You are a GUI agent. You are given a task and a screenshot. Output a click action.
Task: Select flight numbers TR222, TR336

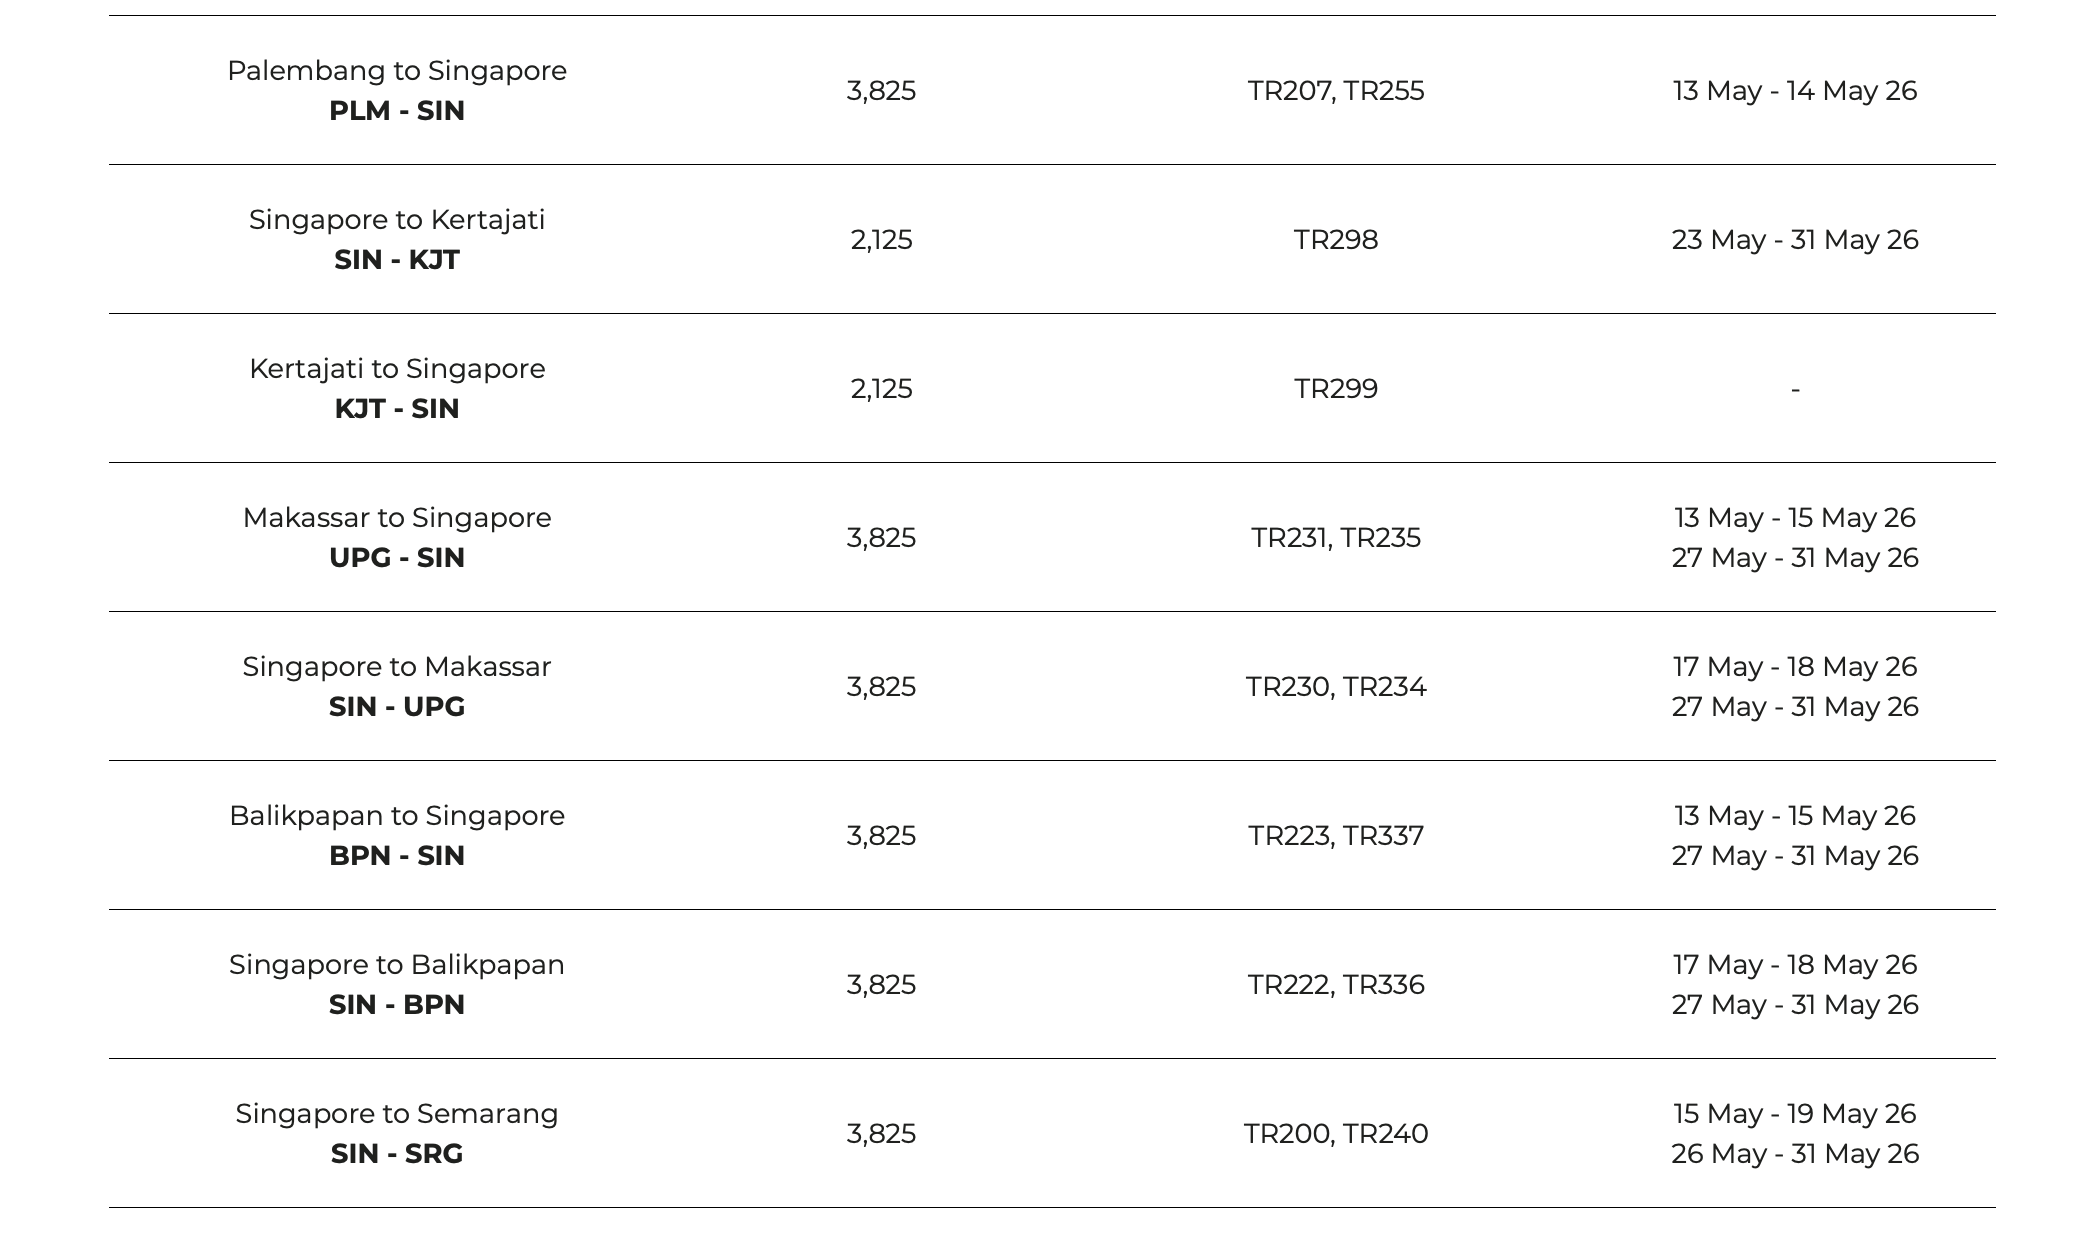(x=1336, y=985)
